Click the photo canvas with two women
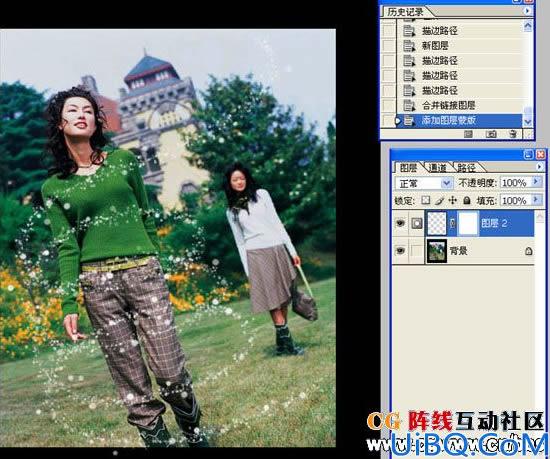Image resolution: width=550 pixels, height=459 pixels. tap(168, 238)
